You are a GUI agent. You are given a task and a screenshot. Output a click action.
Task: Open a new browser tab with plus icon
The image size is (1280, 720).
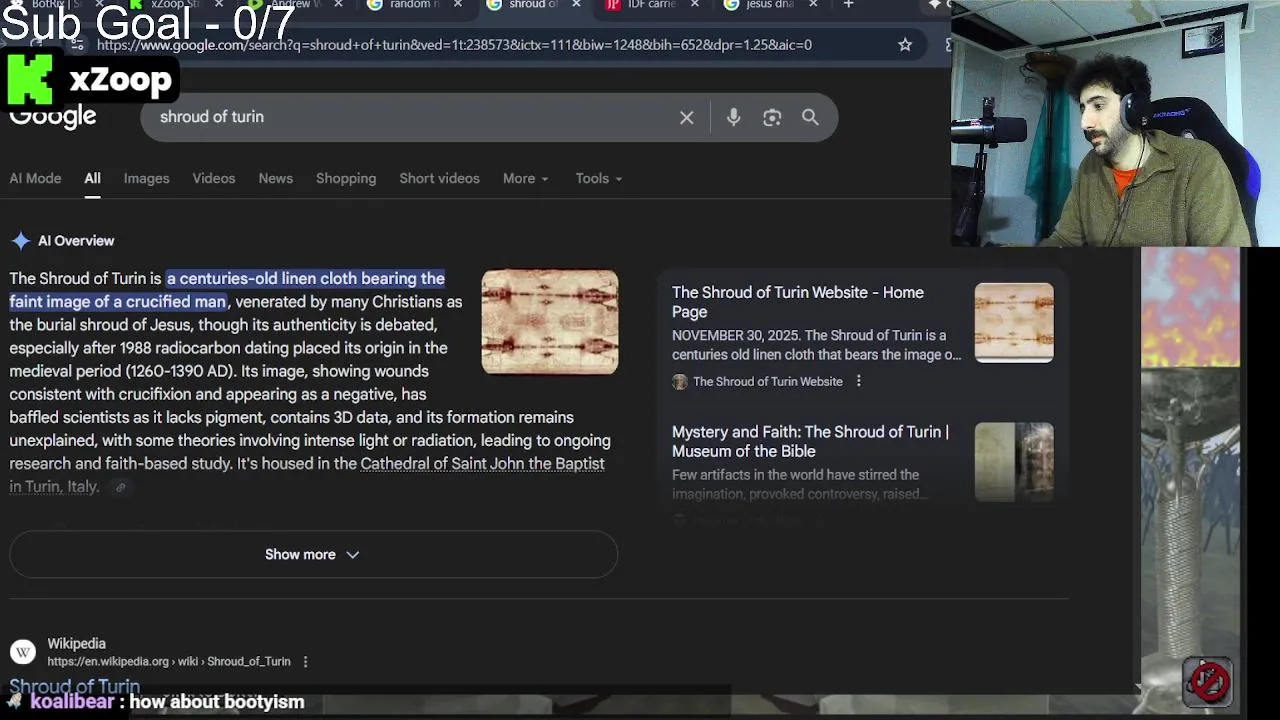pyautogui.click(x=848, y=5)
